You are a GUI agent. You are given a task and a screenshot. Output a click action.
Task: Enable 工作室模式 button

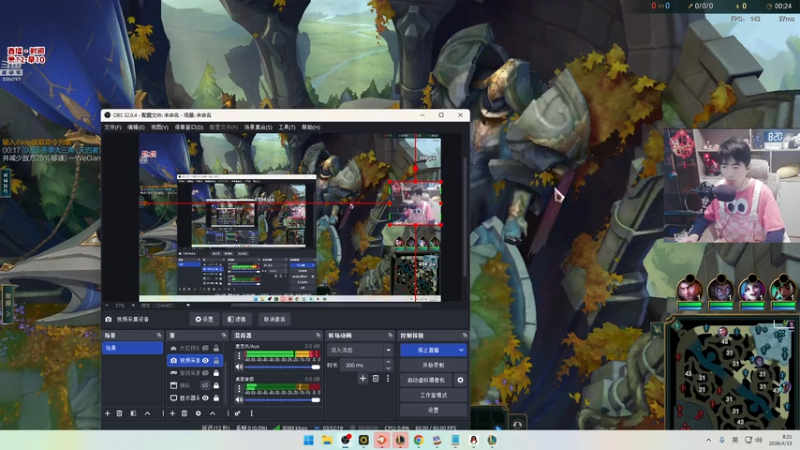(x=433, y=395)
